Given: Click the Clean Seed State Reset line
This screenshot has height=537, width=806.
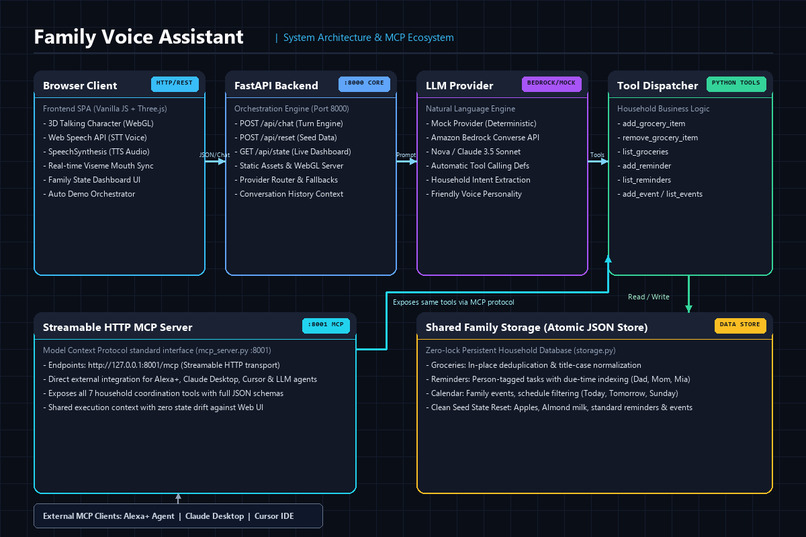Looking at the screenshot, I should pyautogui.click(x=559, y=408).
